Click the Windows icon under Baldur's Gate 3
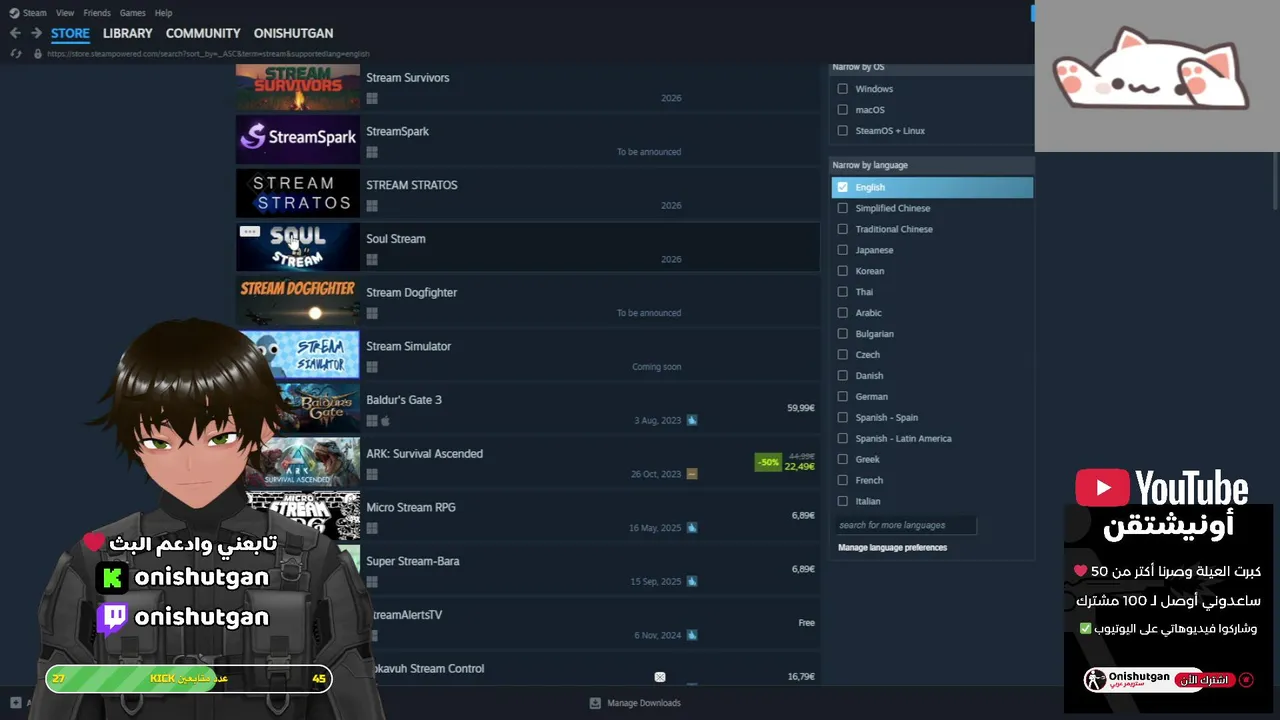This screenshot has width=1280, height=720. (x=372, y=420)
